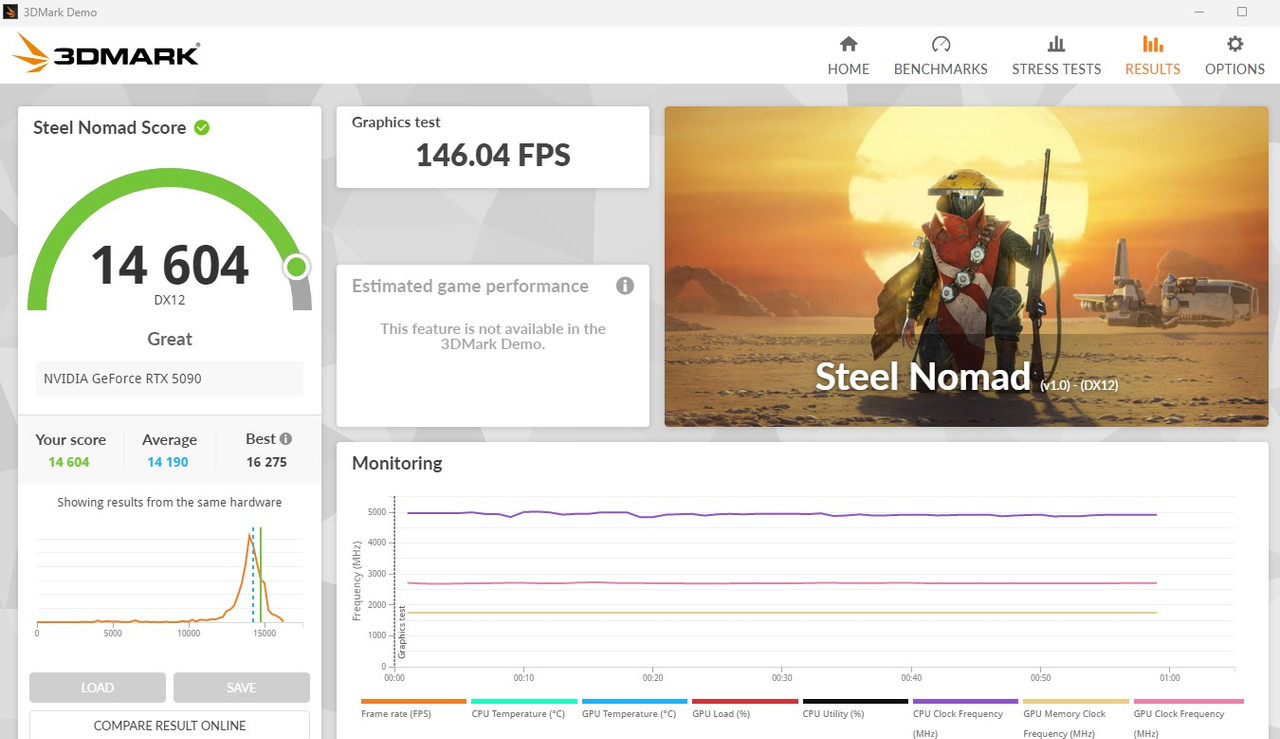Click the Steel Nomad artwork thumbnail
Image resolution: width=1280 pixels, height=739 pixels.
pyautogui.click(x=966, y=267)
